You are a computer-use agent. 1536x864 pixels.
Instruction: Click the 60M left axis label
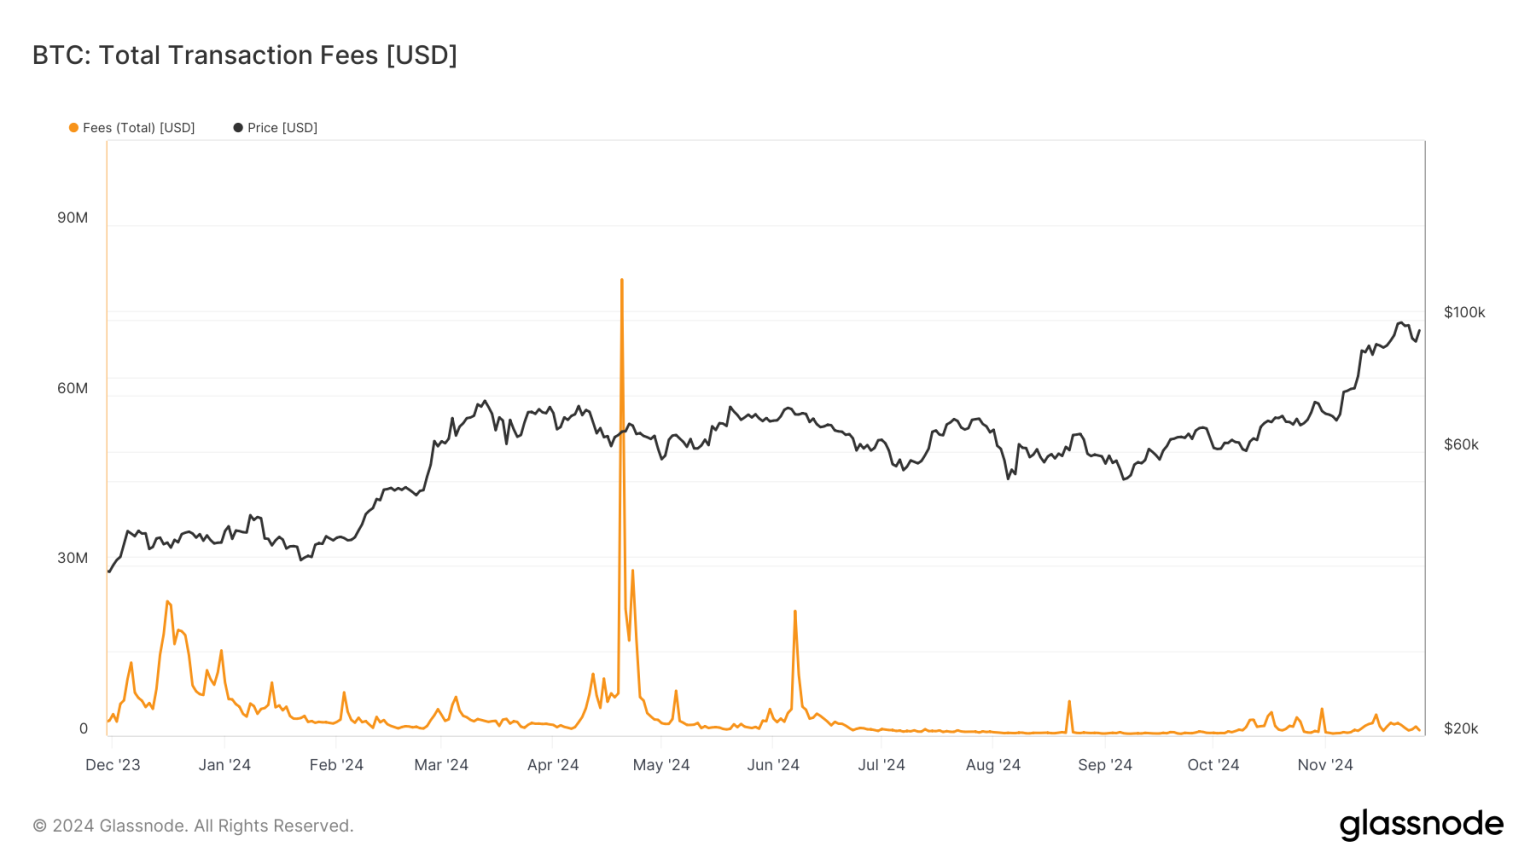[x=72, y=388]
